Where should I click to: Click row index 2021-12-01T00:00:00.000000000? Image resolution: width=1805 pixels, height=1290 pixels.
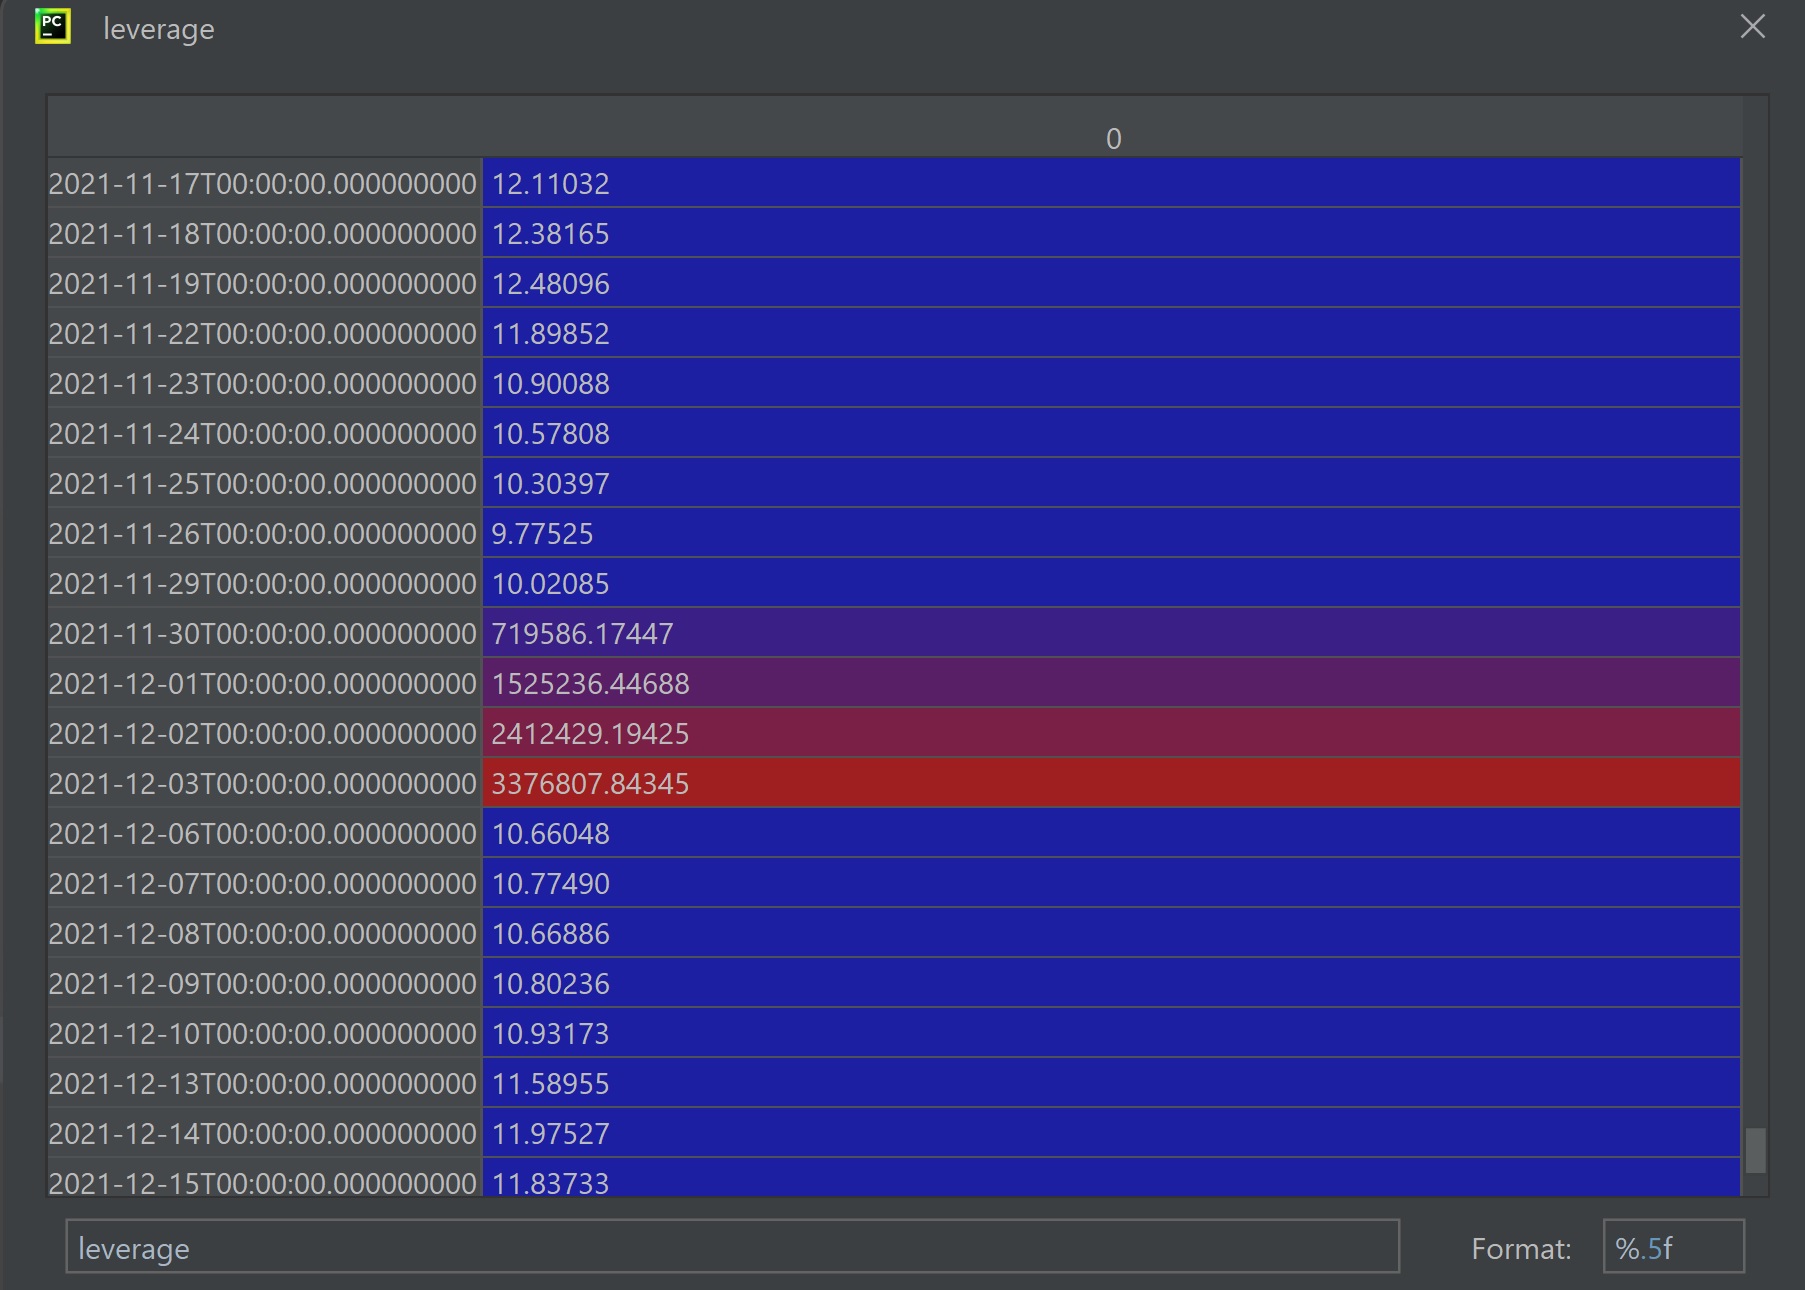264,683
